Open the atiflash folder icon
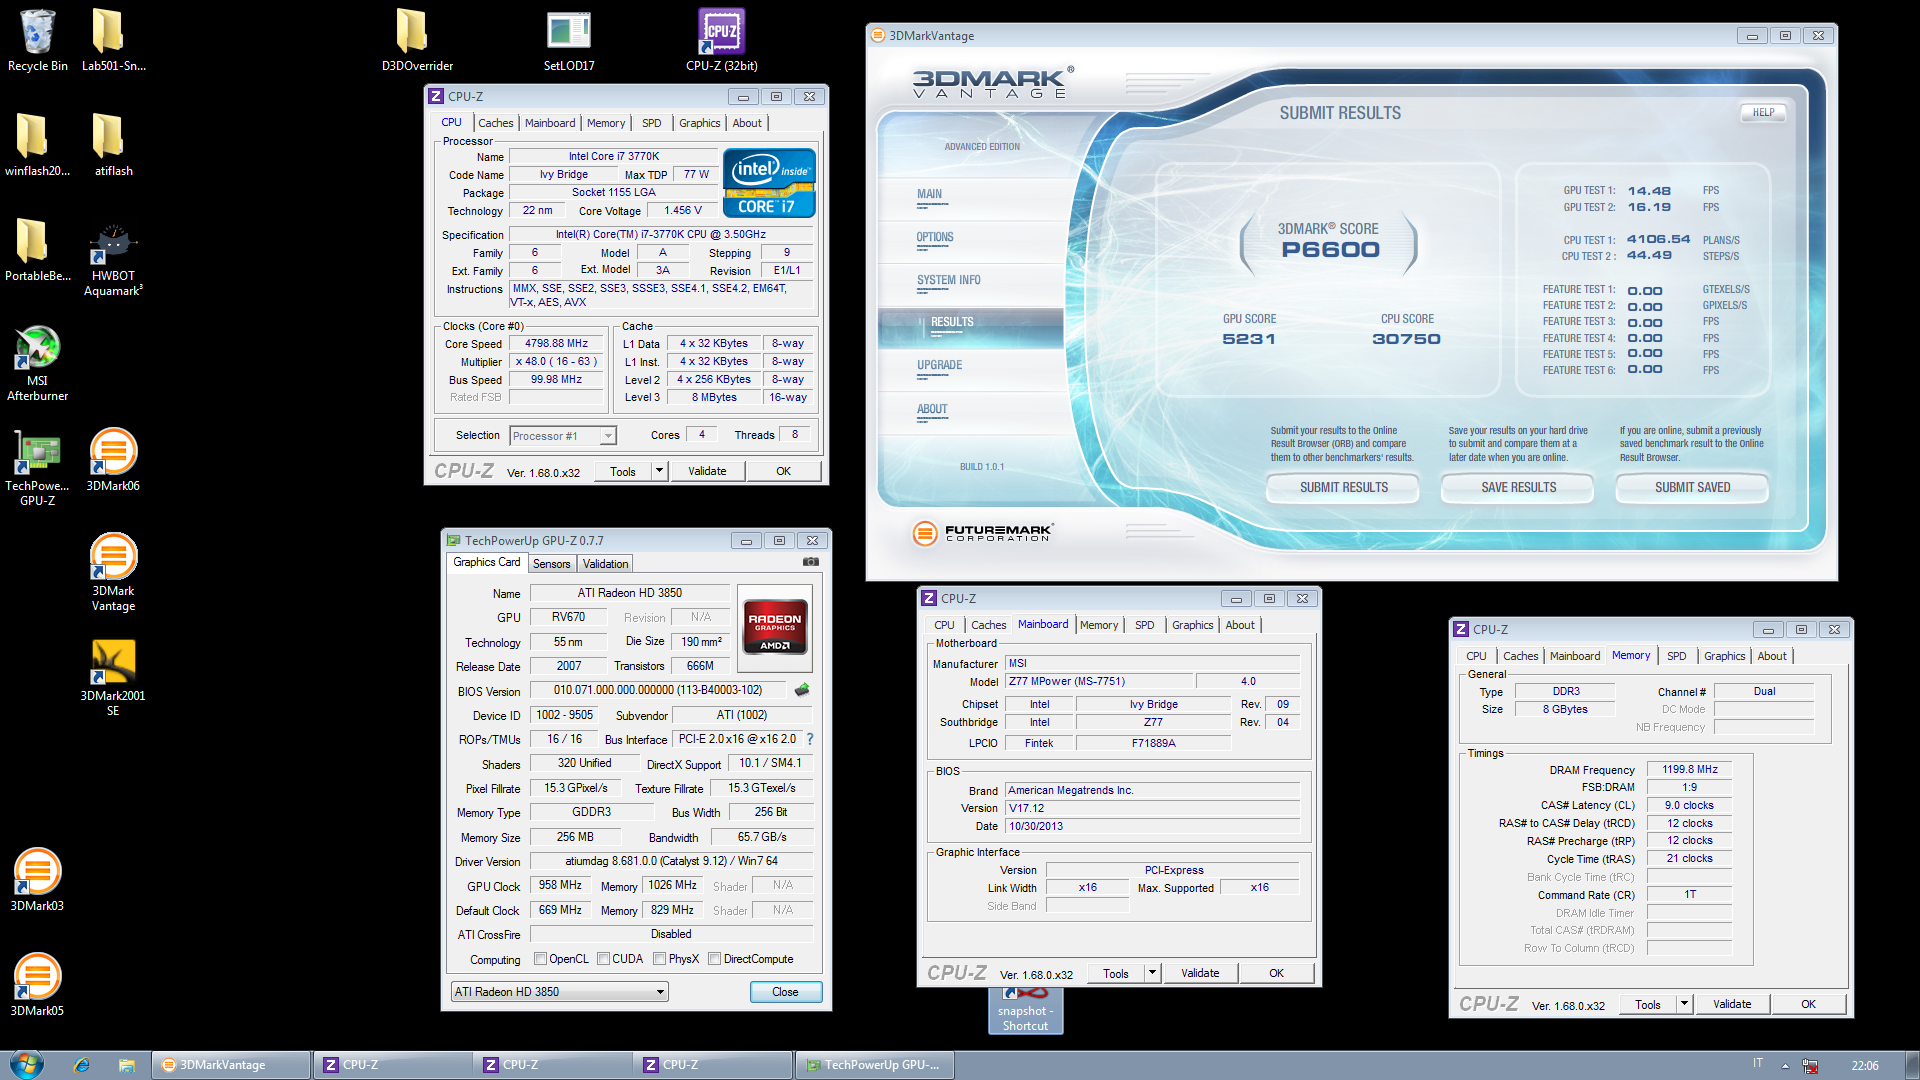1920x1080 pixels. pyautogui.click(x=113, y=145)
